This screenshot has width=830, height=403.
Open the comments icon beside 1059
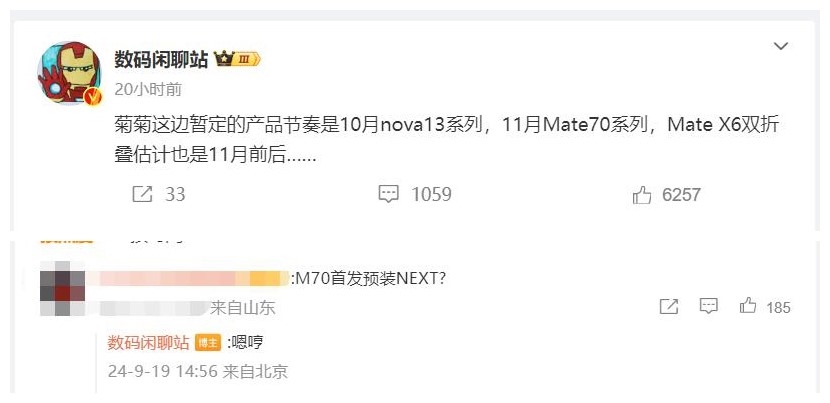click(389, 194)
